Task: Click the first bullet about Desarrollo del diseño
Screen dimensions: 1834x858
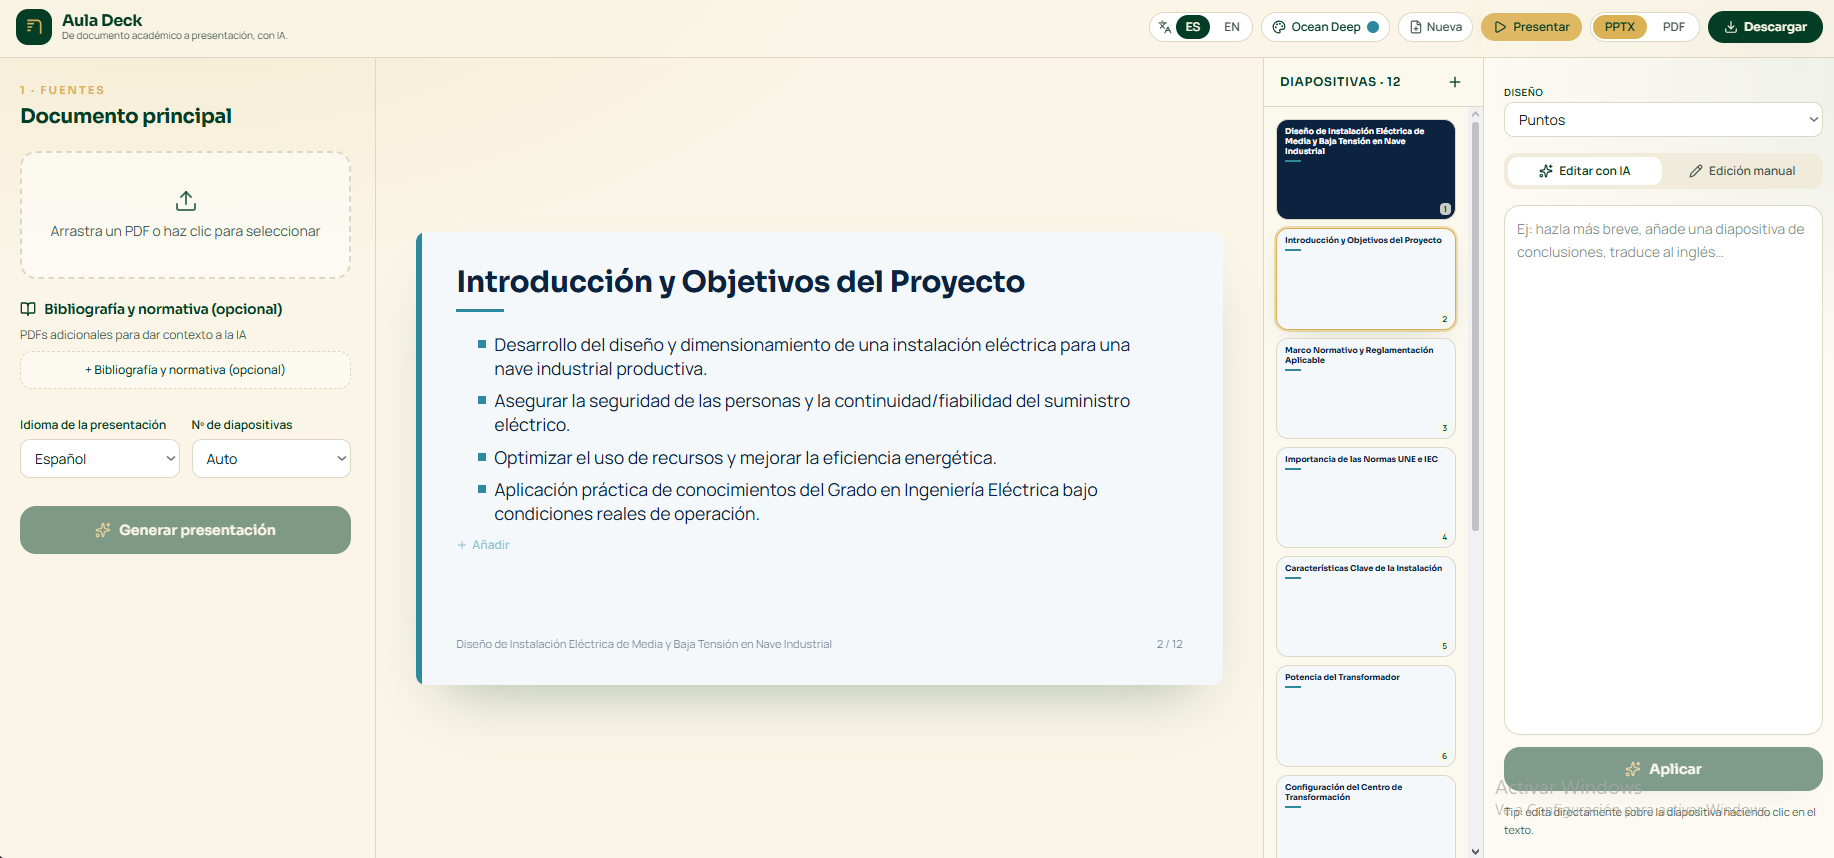Action: (x=812, y=357)
